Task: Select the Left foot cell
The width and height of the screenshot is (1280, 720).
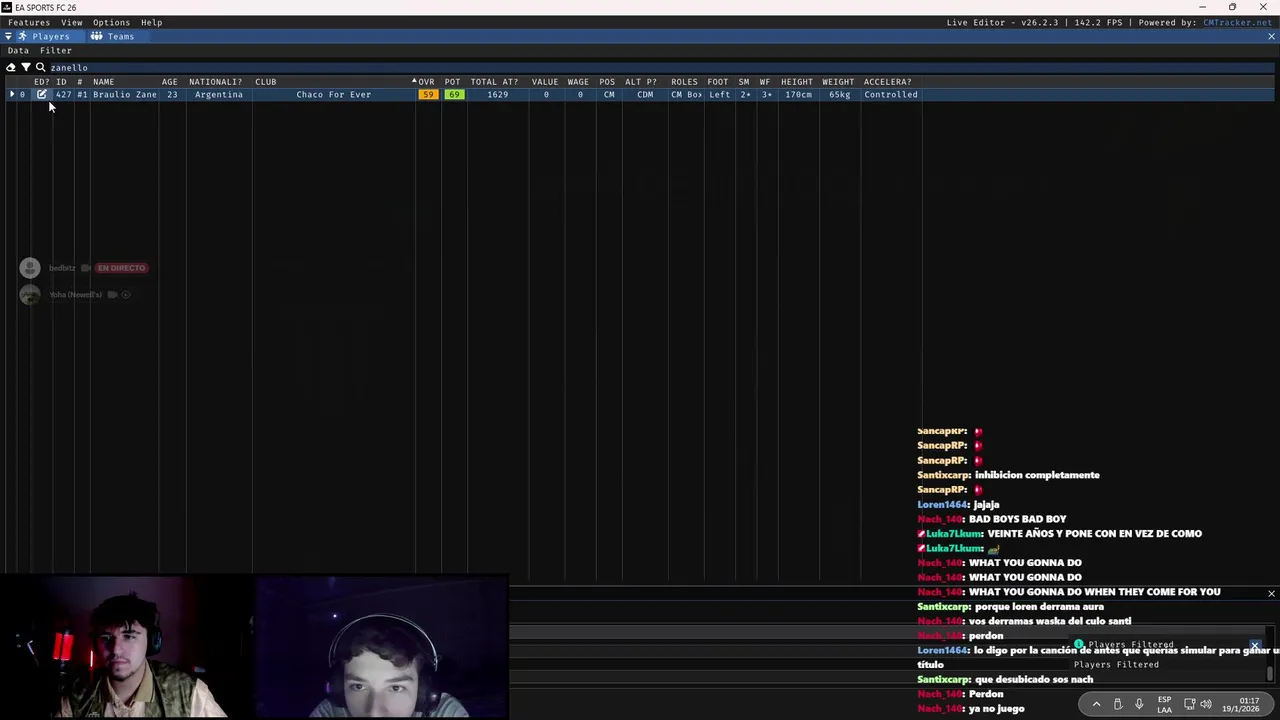Action: tap(720, 94)
